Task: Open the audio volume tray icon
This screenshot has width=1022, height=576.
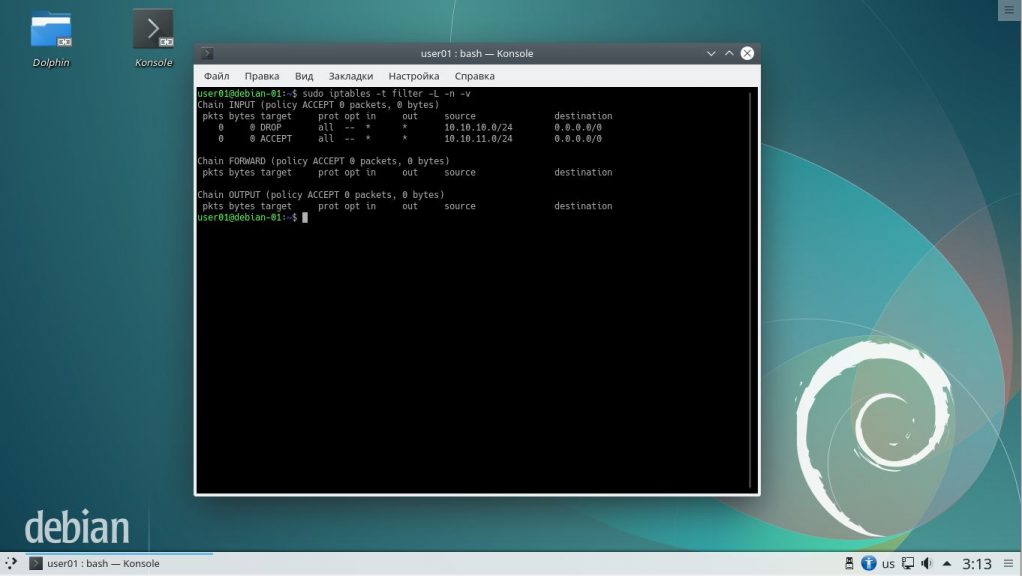Action: click(x=926, y=563)
